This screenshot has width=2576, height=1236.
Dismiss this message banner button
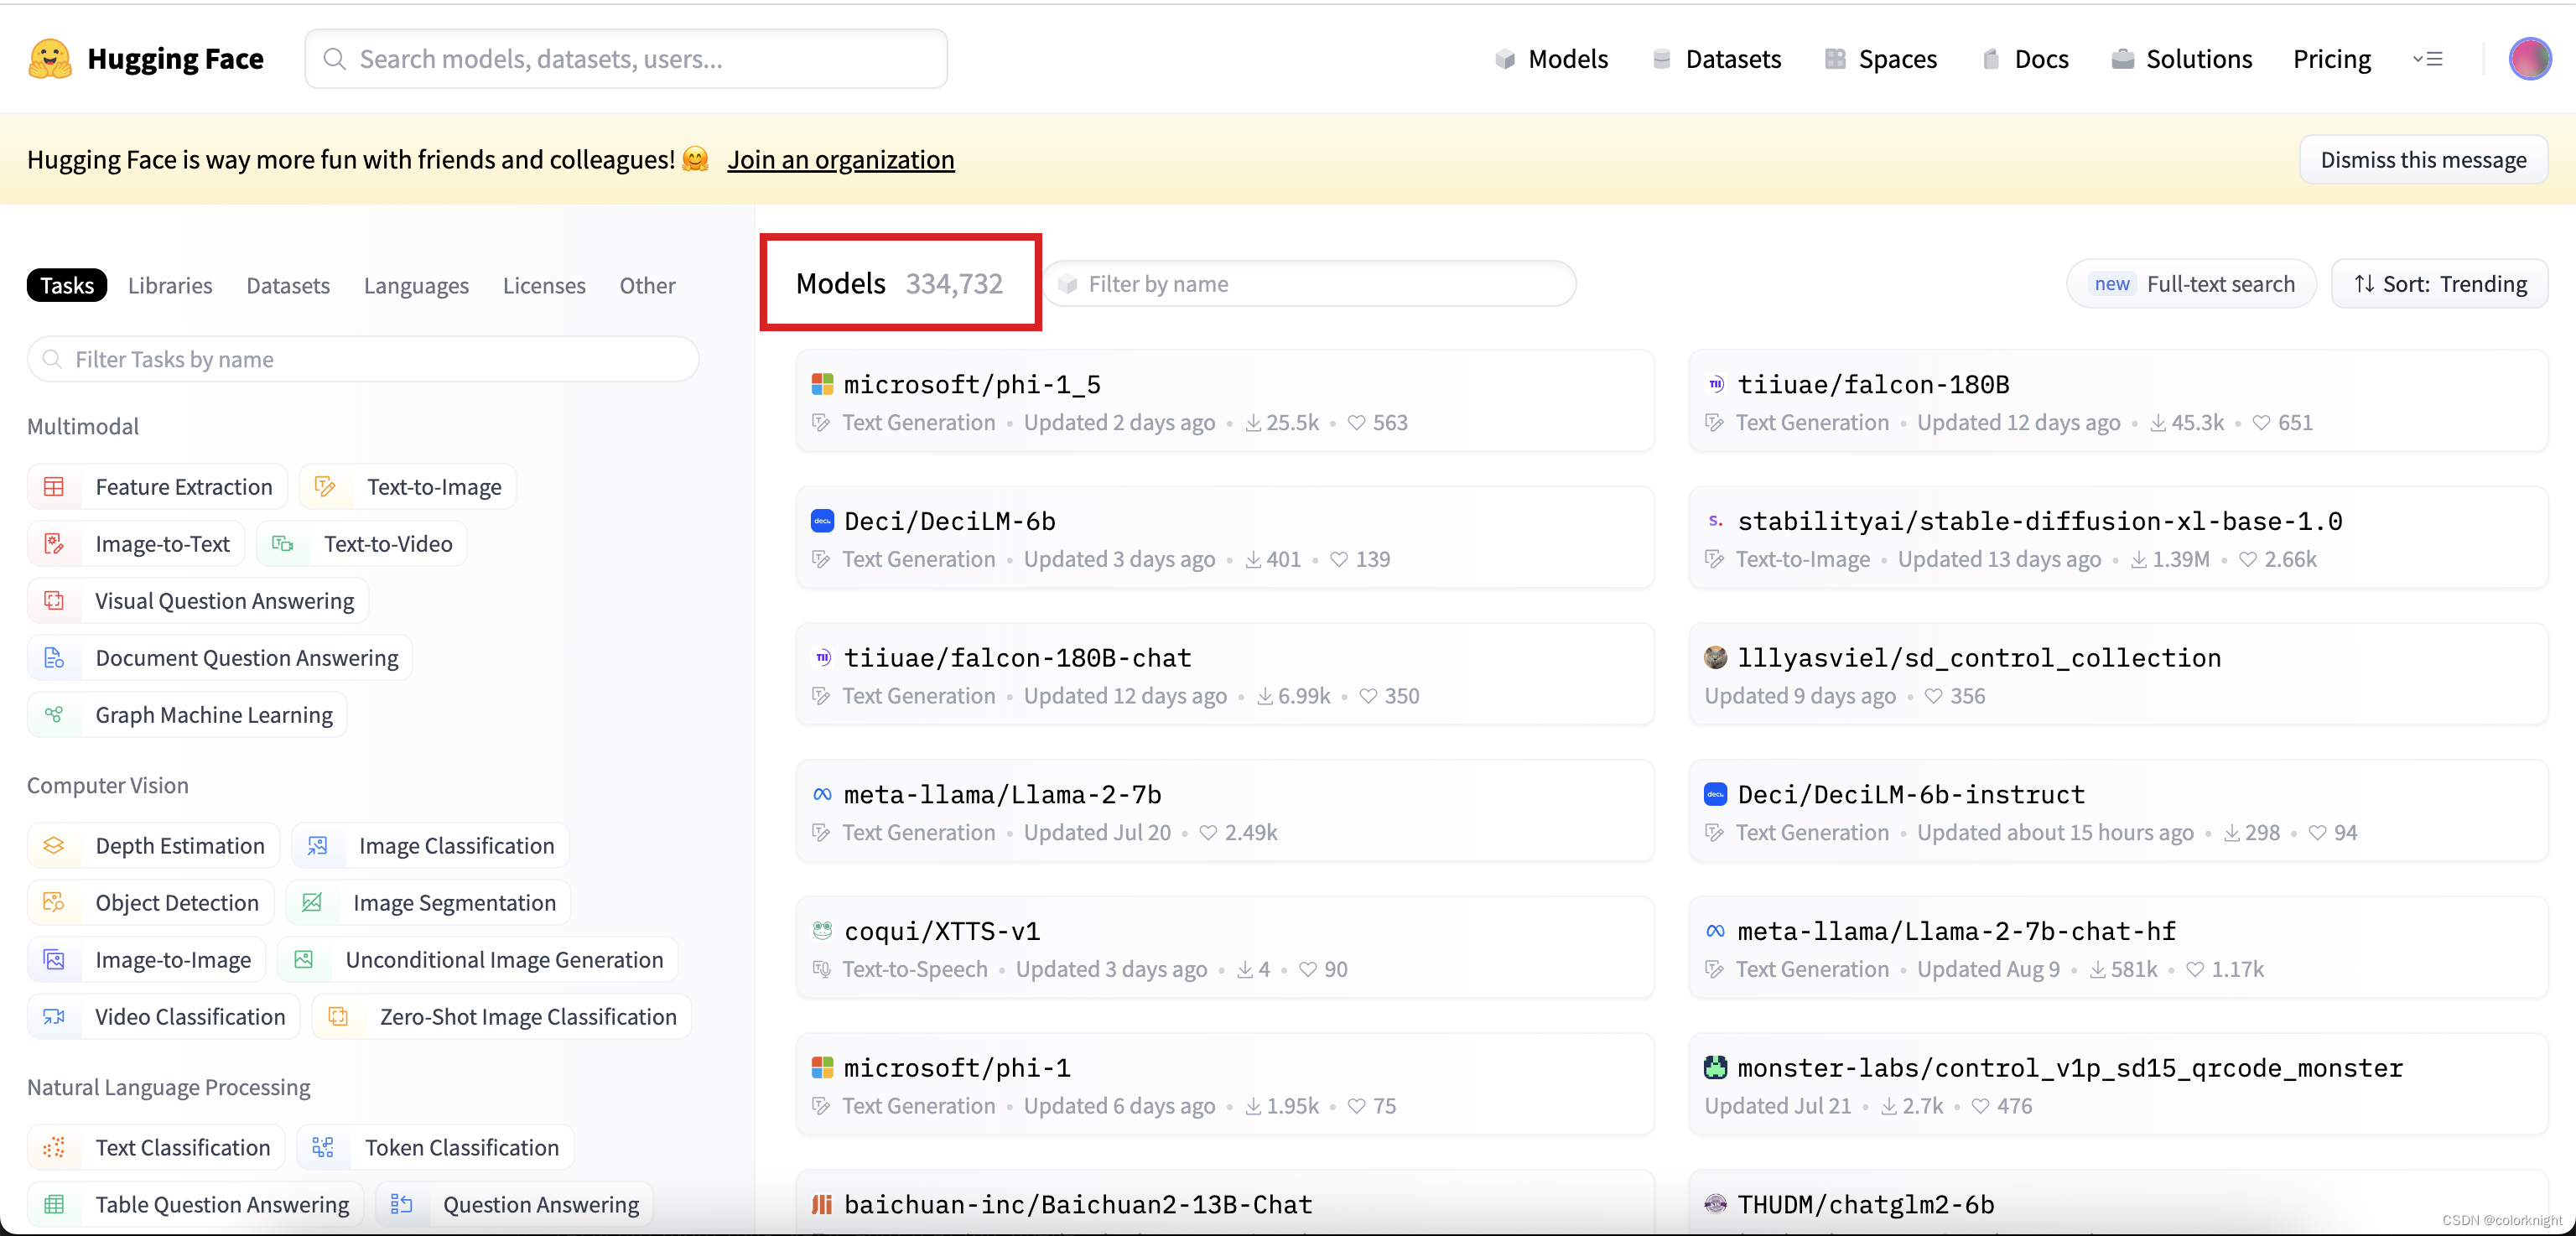tap(2423, 160)
